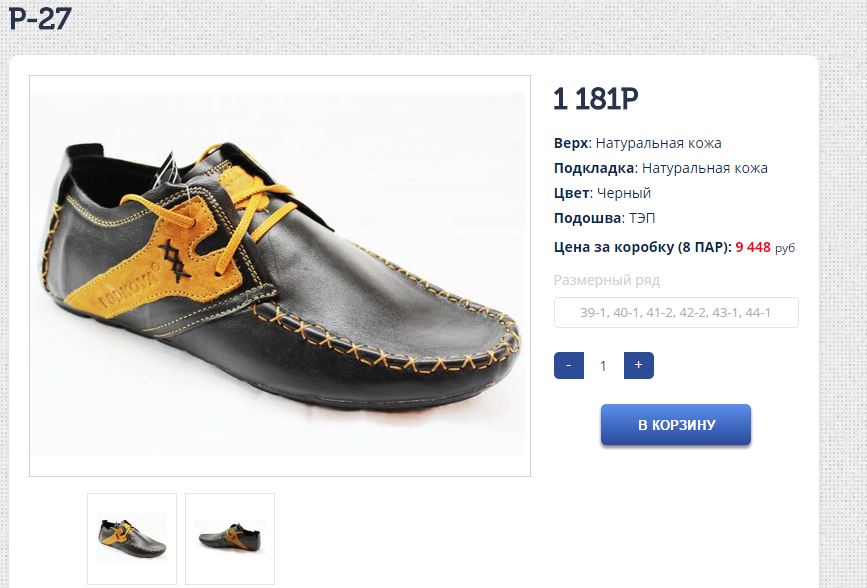Click the P-27 product heading

[x=40, y=19]
